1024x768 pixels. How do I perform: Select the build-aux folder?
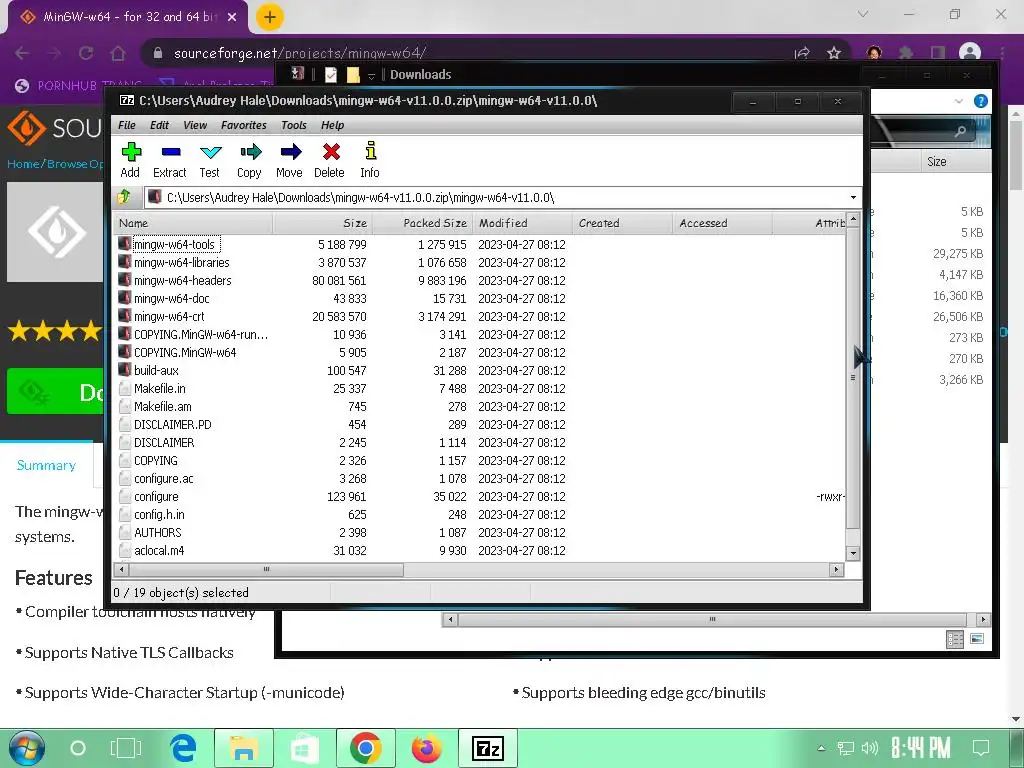(156, 370)
